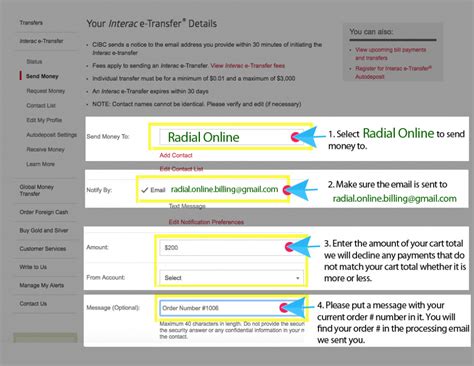Open Write to Us
This screenshot has width=474, height=366.
33,267
